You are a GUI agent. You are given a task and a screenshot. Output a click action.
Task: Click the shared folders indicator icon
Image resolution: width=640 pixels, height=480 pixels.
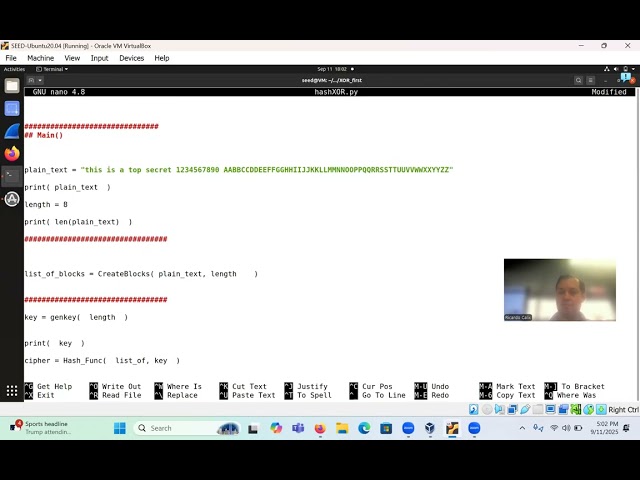538,409
